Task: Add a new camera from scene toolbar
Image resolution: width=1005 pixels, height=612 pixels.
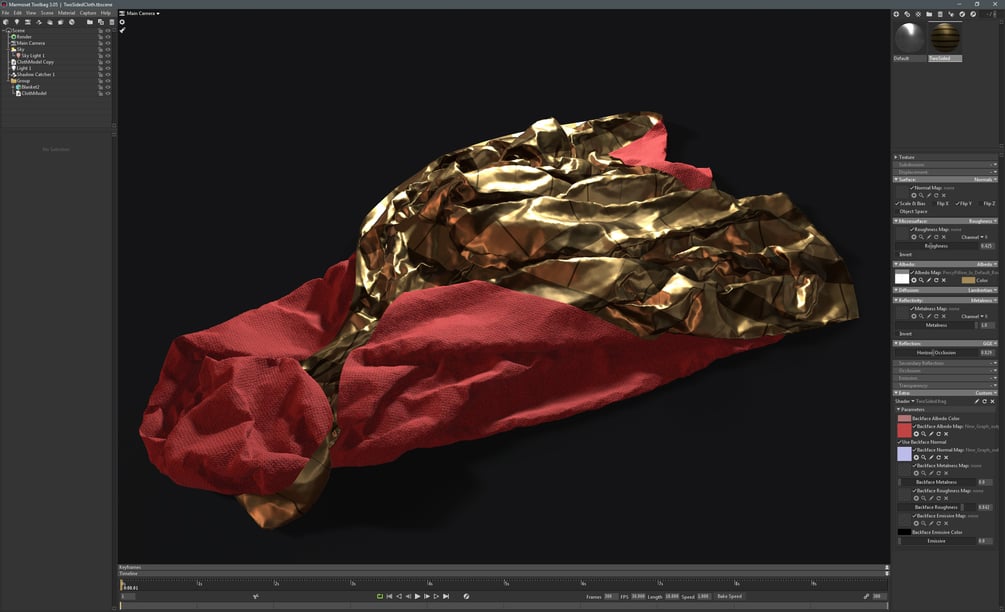Action: tap(28, 22)
